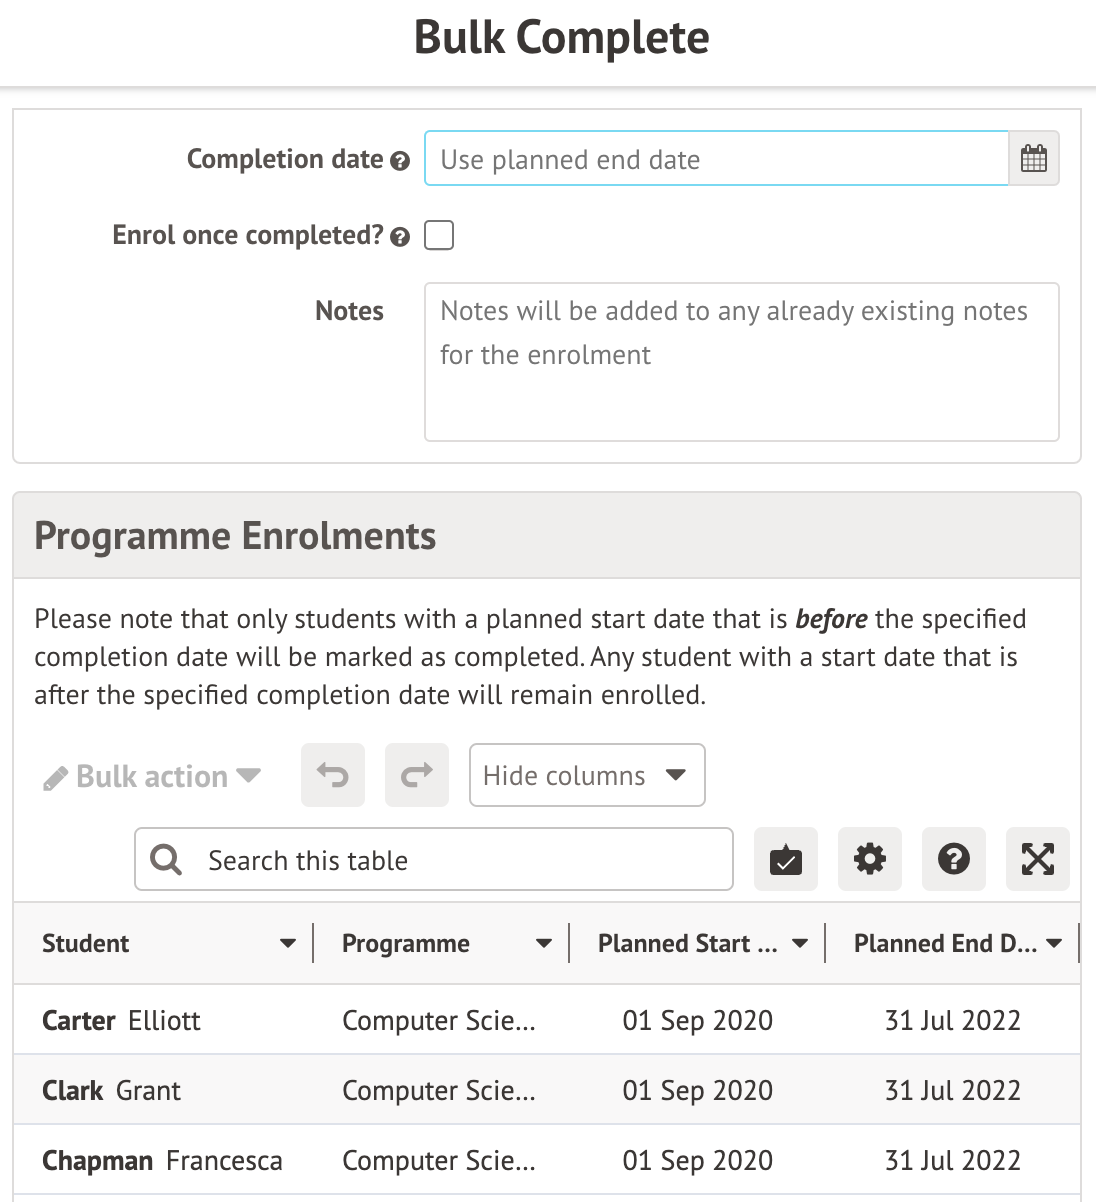Select the Carter Elliott student row

click(x=121, y=1020)
